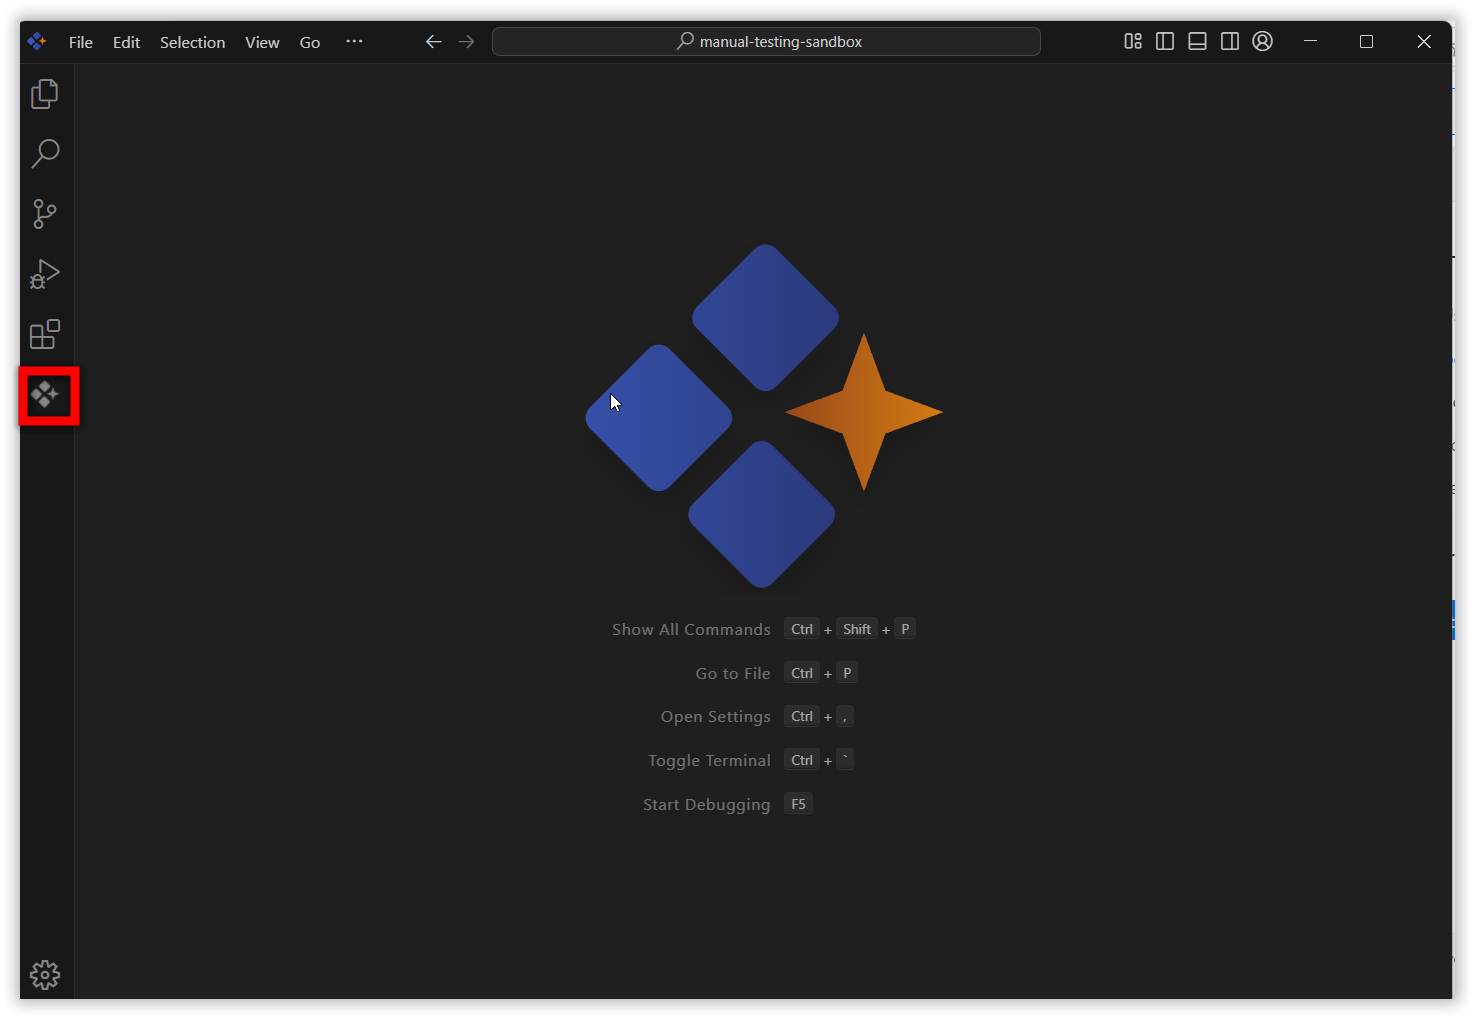1475x1019 pixels.
Task: Click the Shift key hint
Action: coord(857,629)
